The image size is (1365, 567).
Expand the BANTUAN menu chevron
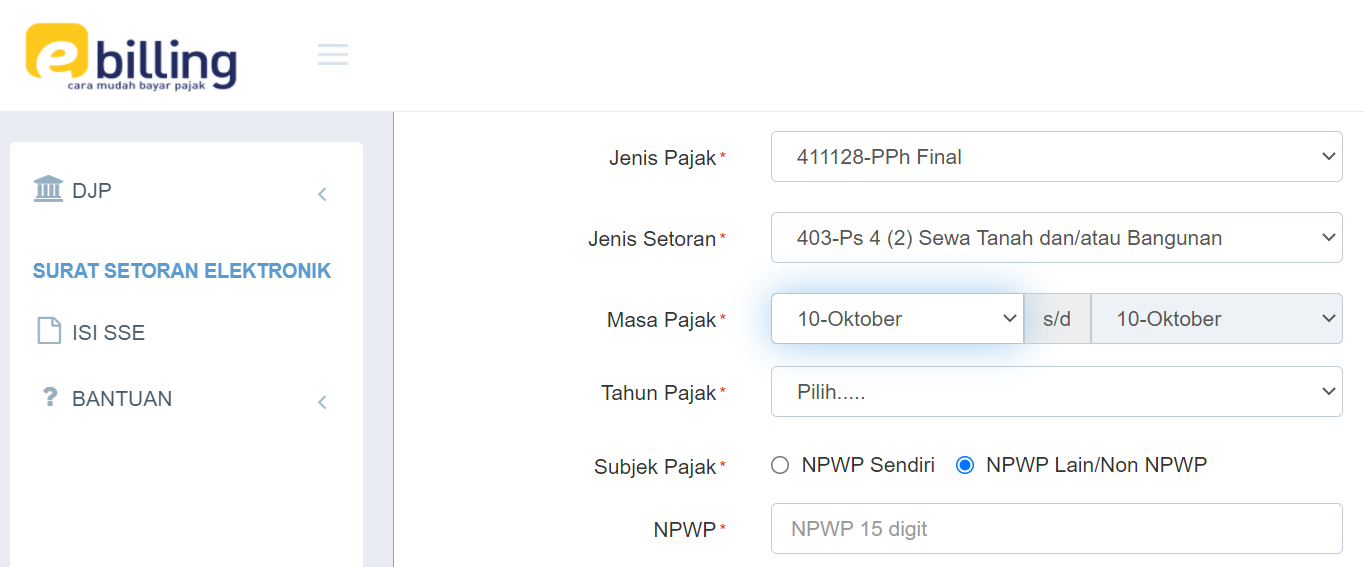pyautogui.click(x=322, y=402)
